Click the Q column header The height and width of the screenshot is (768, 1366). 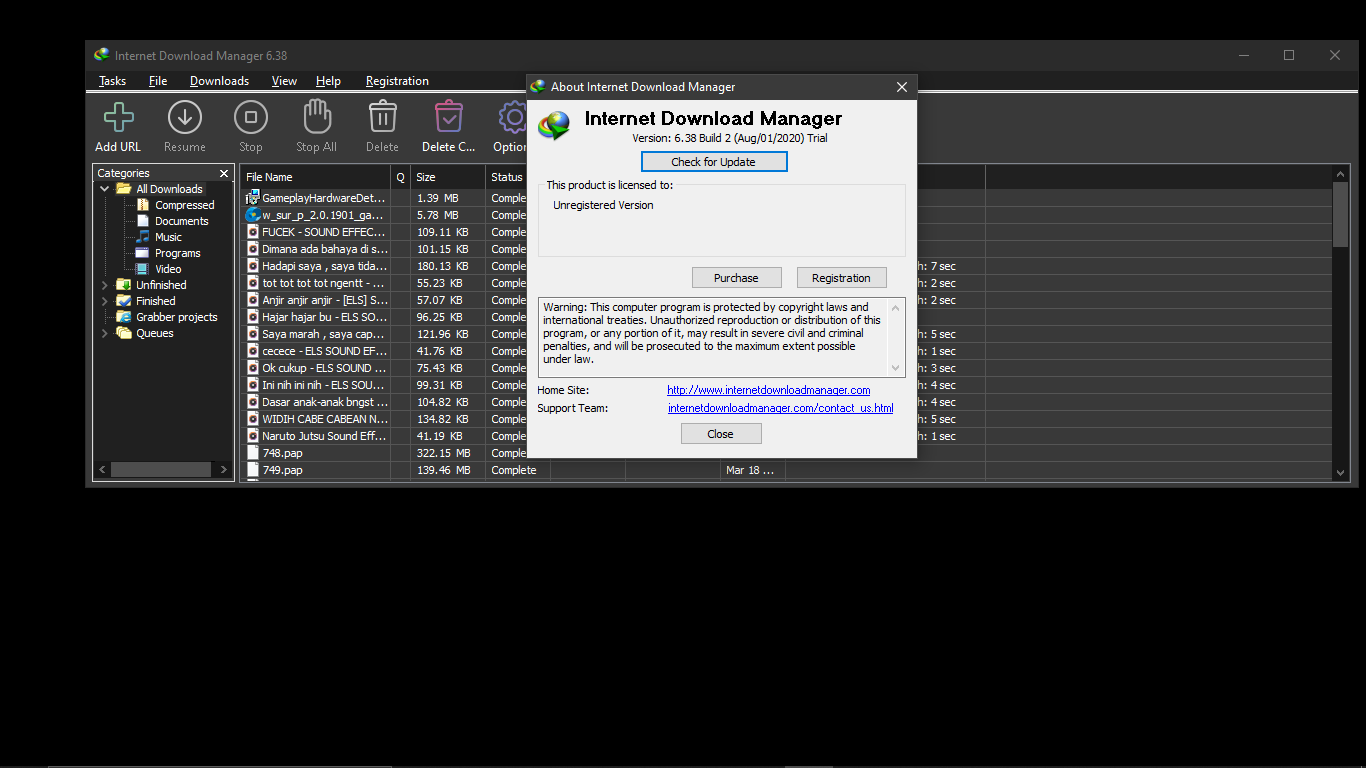[x=400, y=177]
